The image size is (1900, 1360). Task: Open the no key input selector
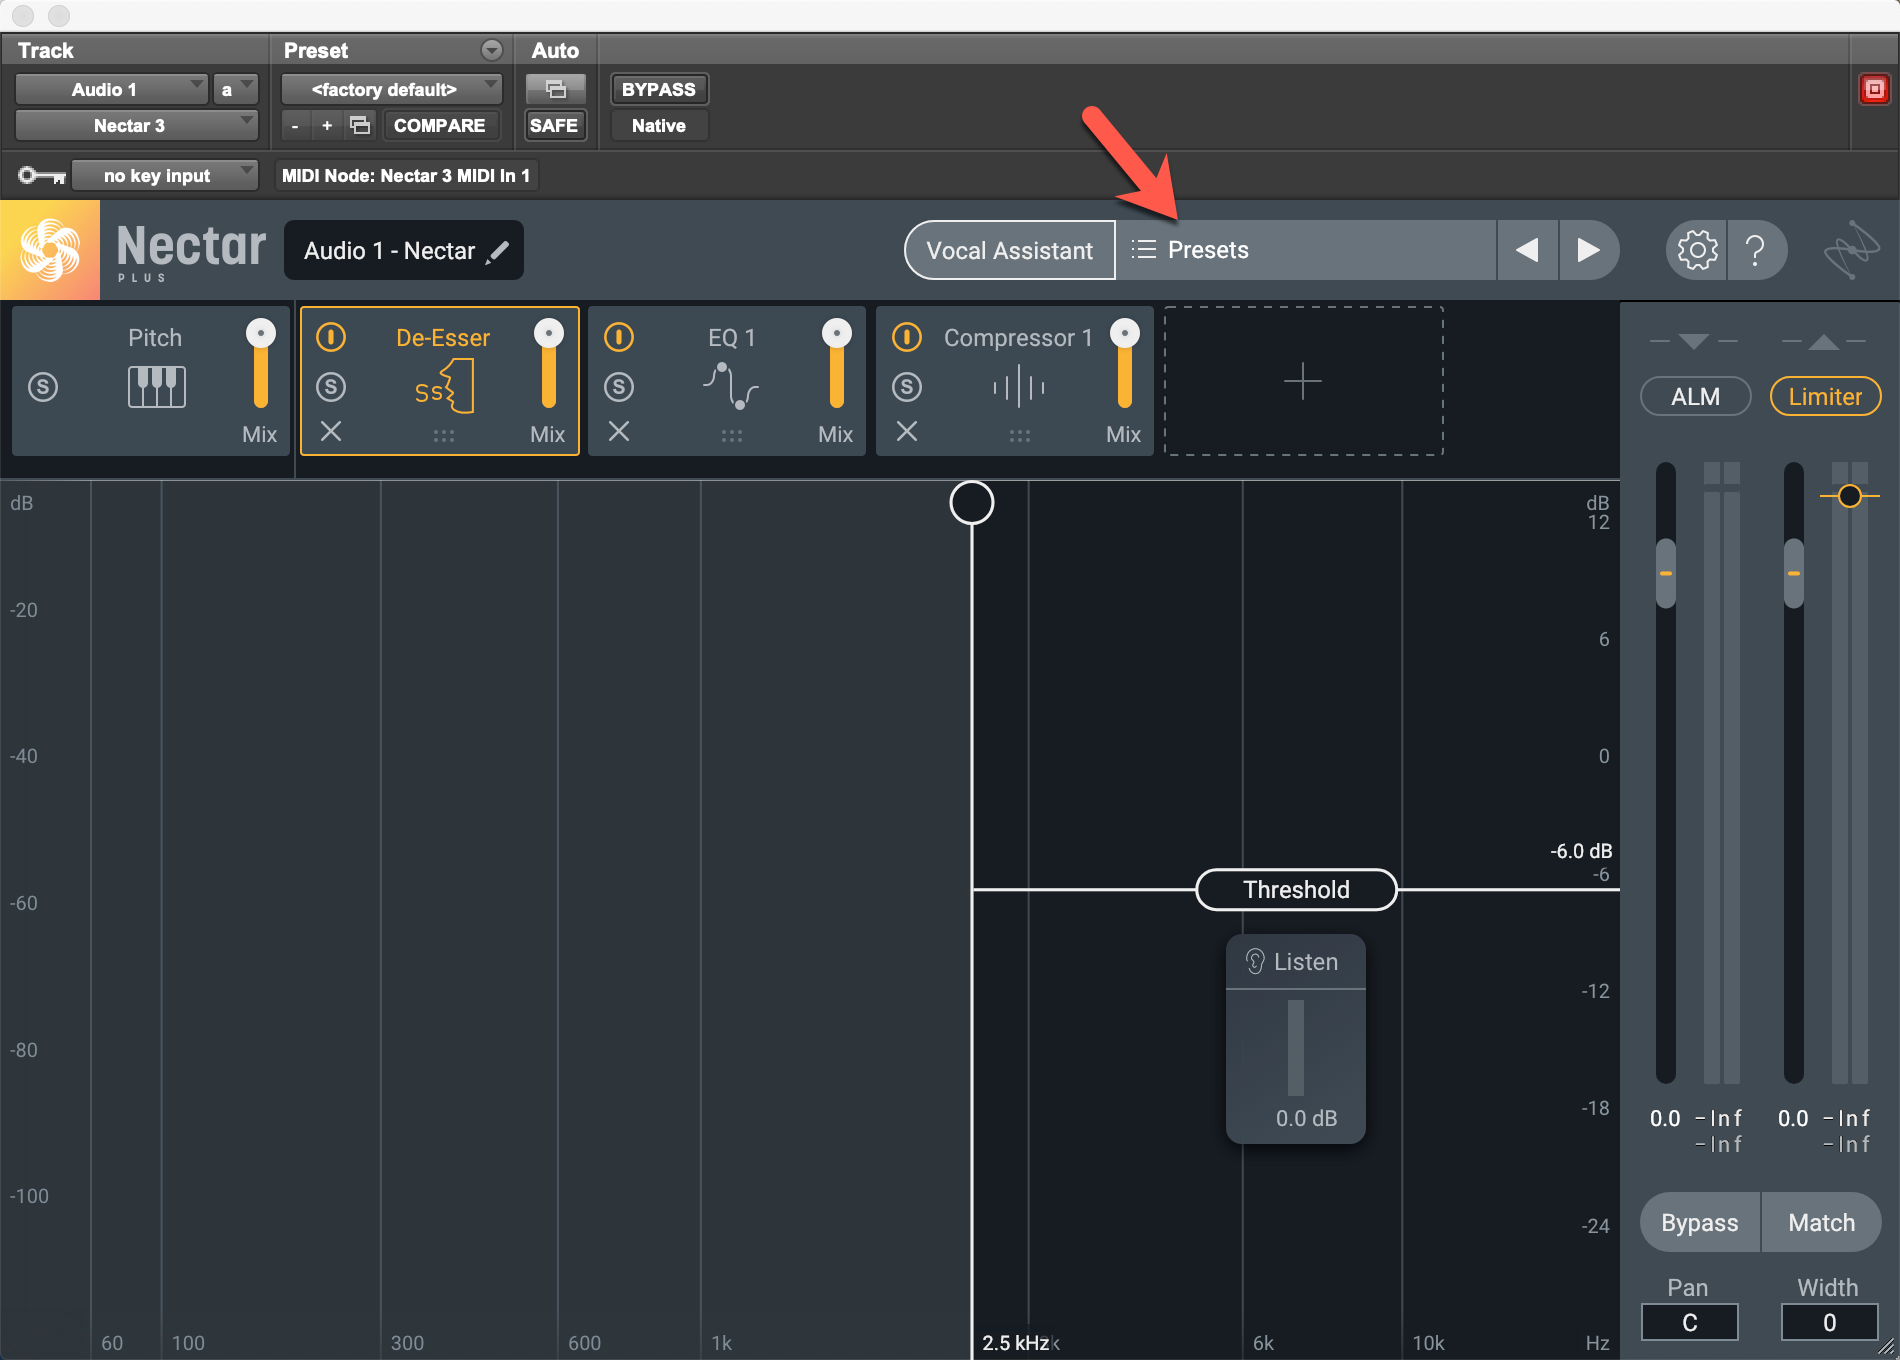pyautogui.click(x=165, y=175)
